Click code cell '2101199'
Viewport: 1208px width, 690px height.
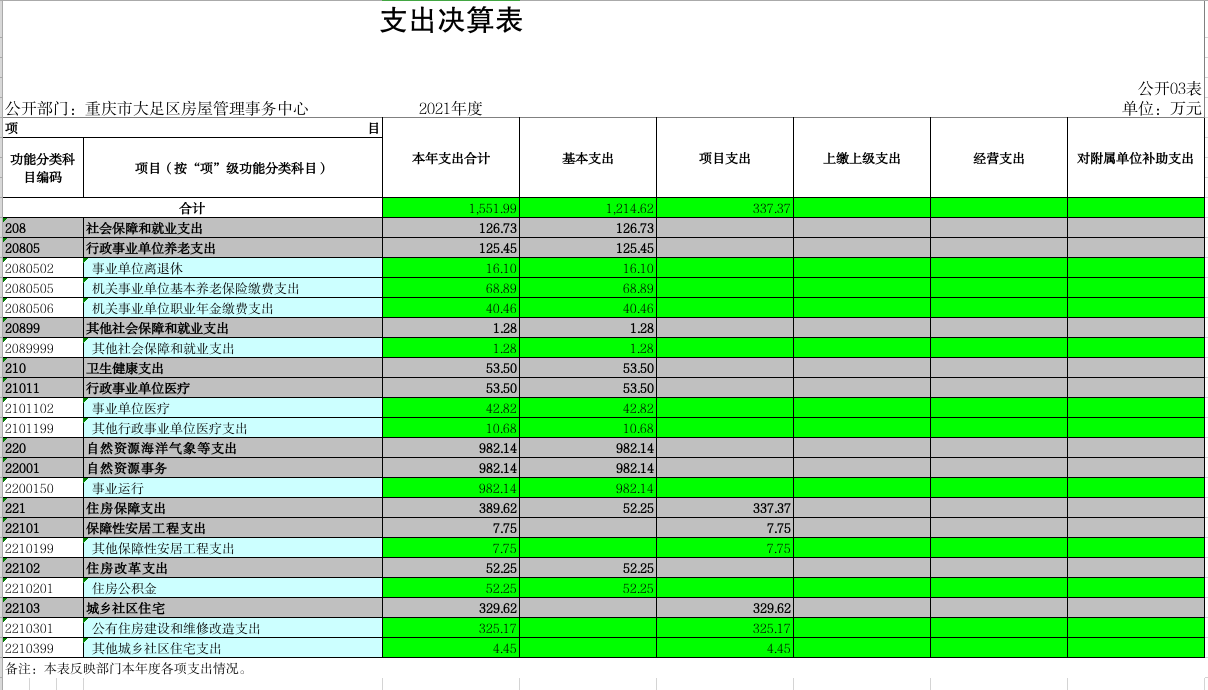point(43,428)
